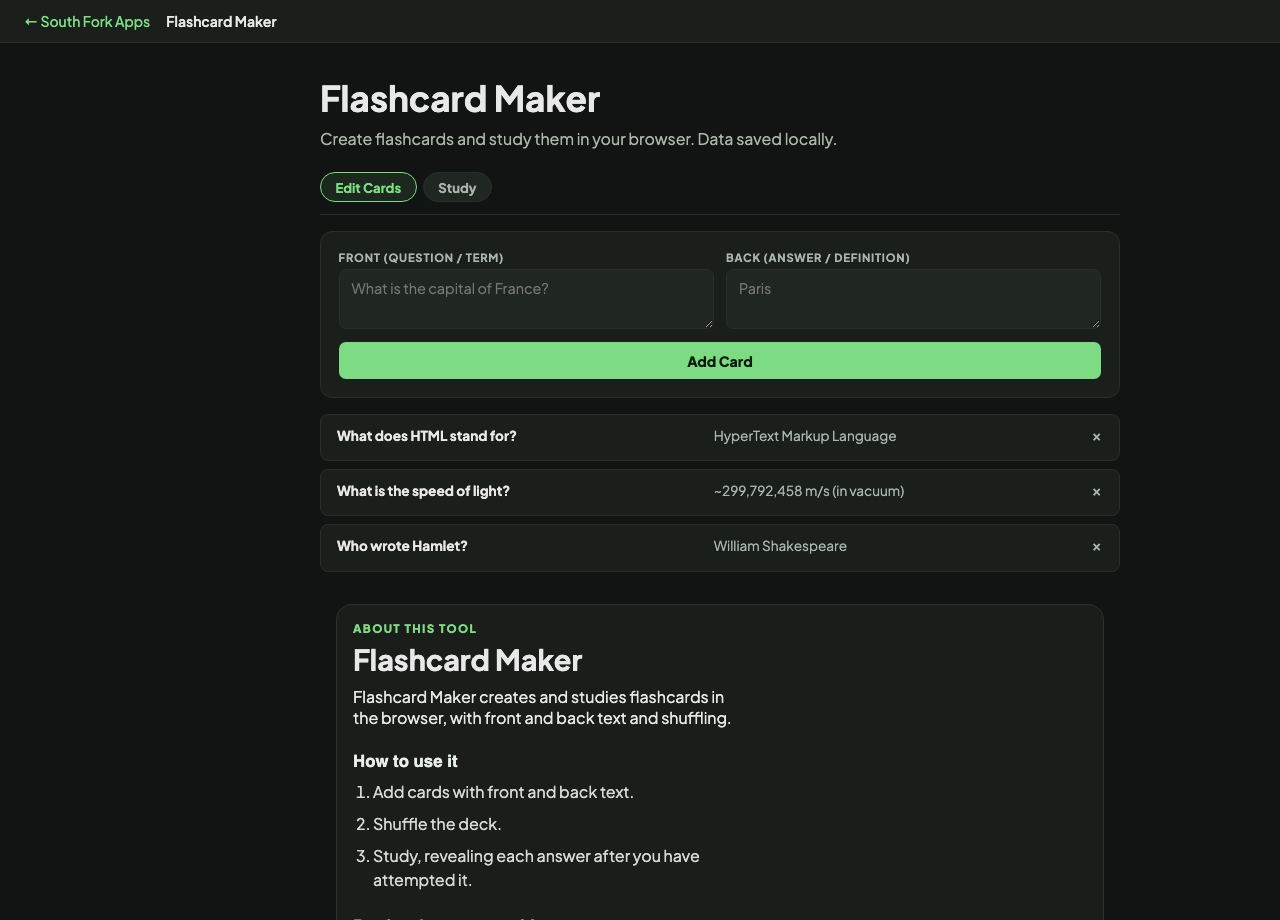1280x920 pixels.
Task: Select the Edit Cards tab
Action: [368, 188]
